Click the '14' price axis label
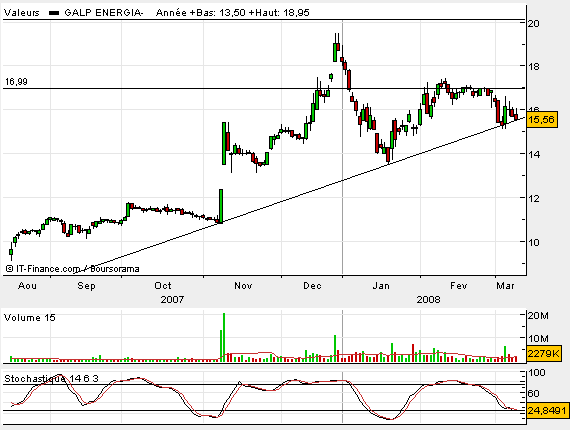The image size is (570, 430). [x=533, y=154]
